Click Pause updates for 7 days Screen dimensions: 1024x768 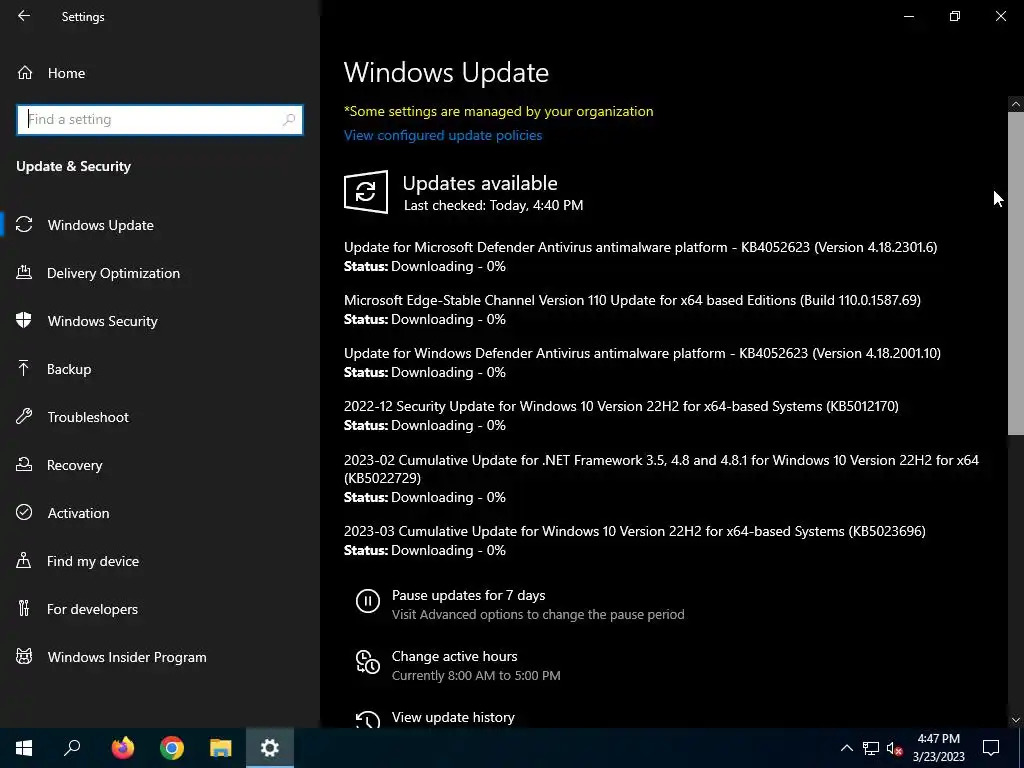[x=468, y=596]
